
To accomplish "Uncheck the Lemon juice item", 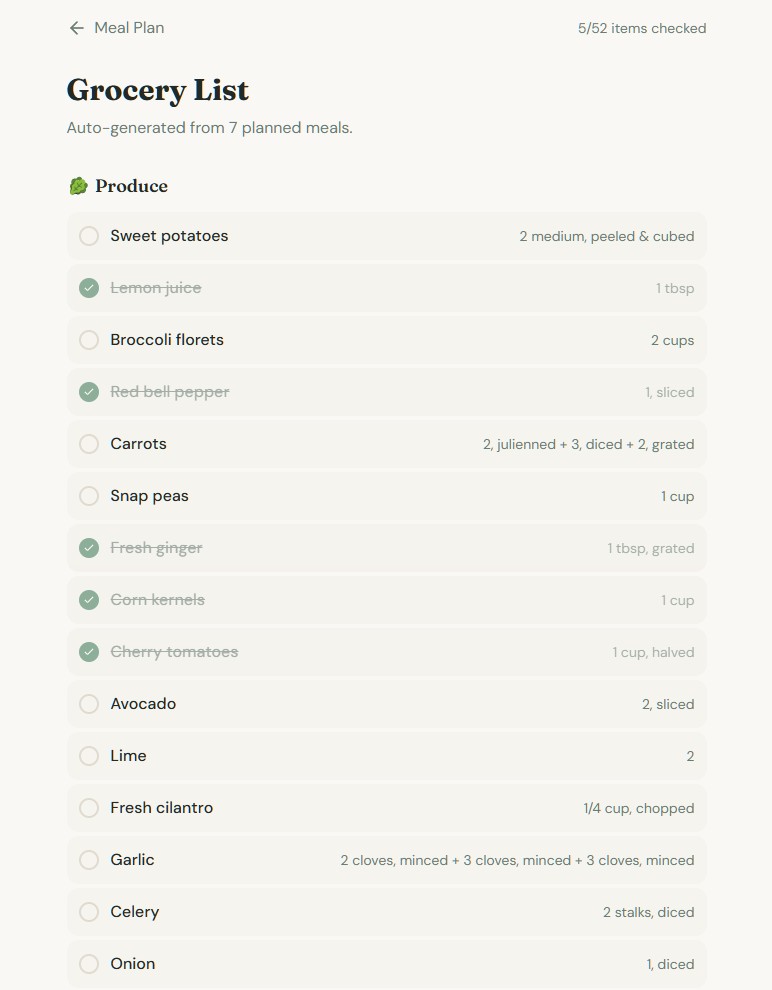I will (x=89, y=288).
